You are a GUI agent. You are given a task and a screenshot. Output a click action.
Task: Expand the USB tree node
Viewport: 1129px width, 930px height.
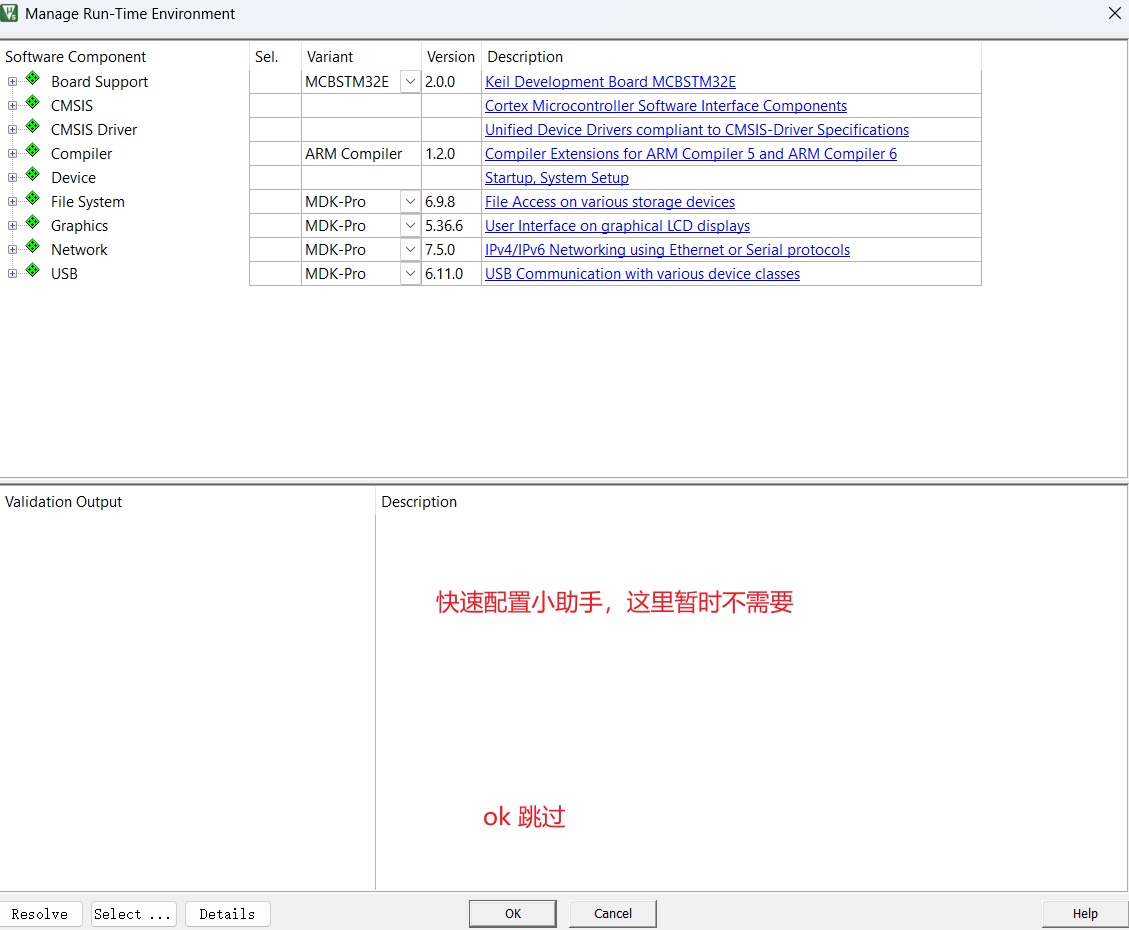pos(12,274)
